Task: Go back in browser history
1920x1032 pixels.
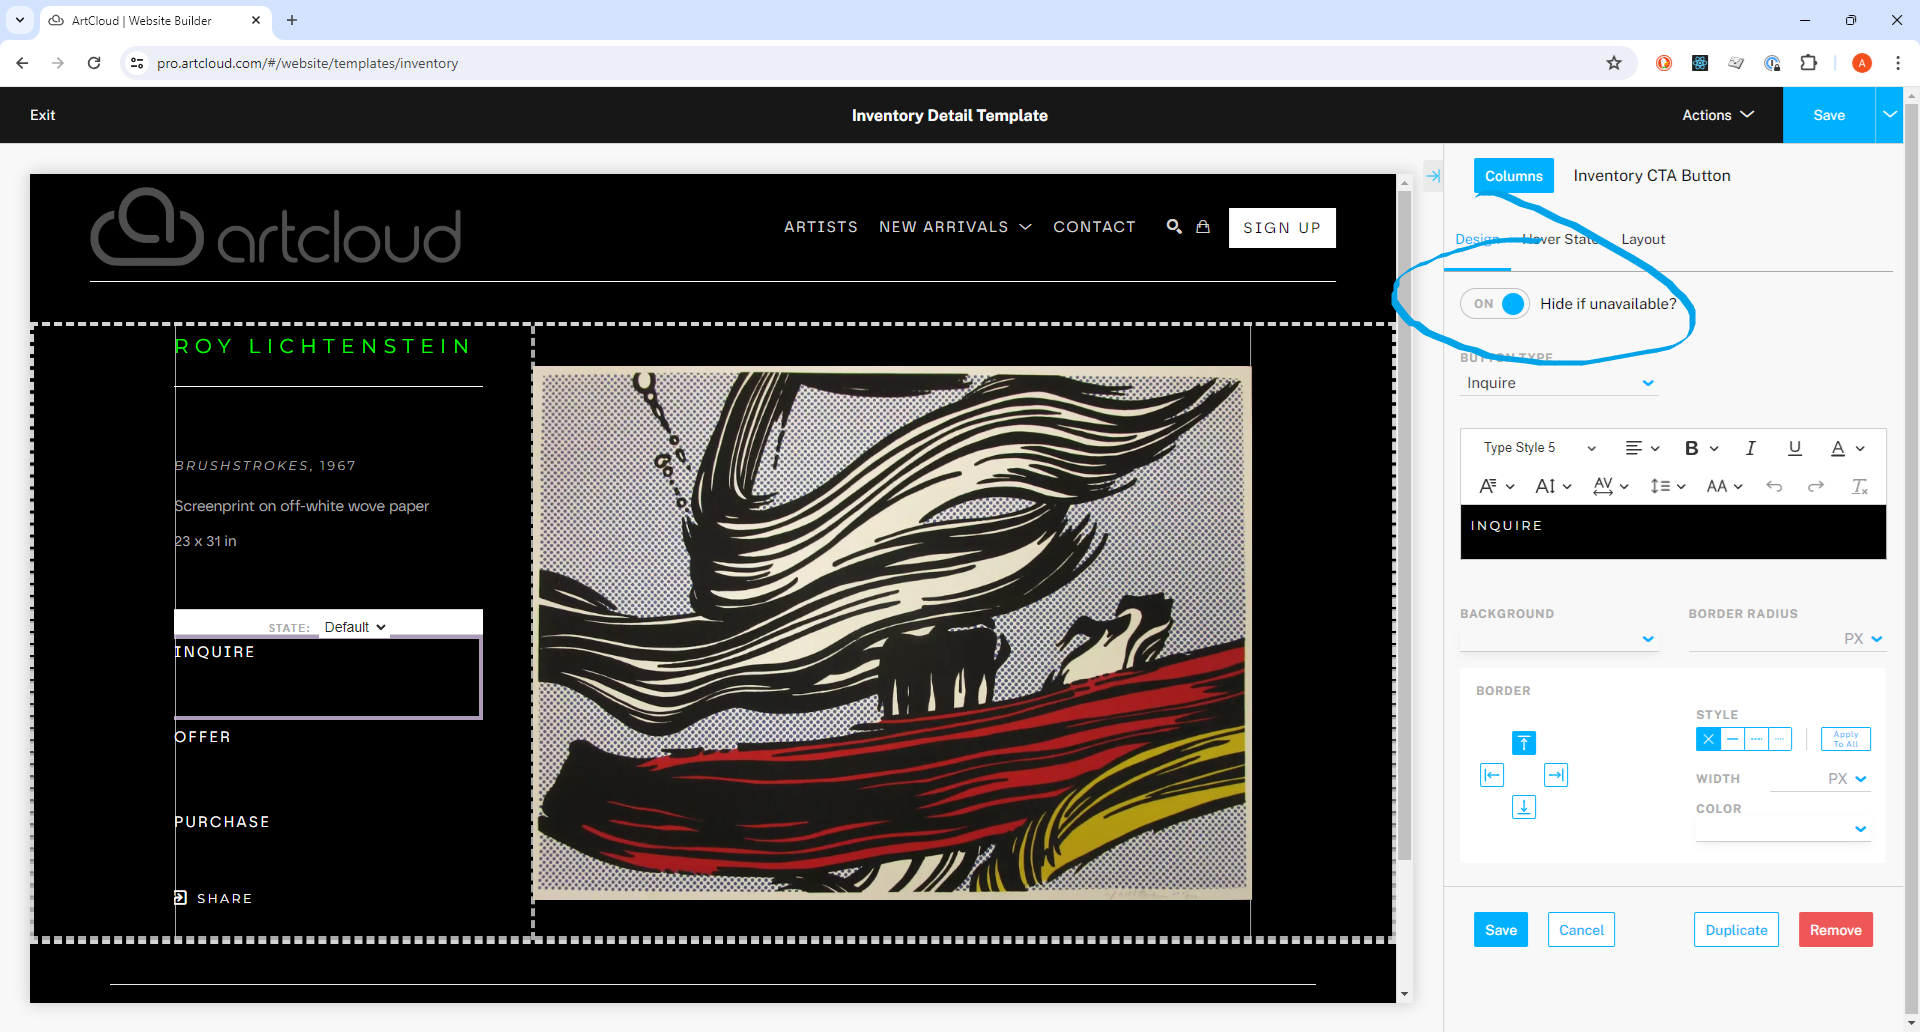Action: point(22,63)
